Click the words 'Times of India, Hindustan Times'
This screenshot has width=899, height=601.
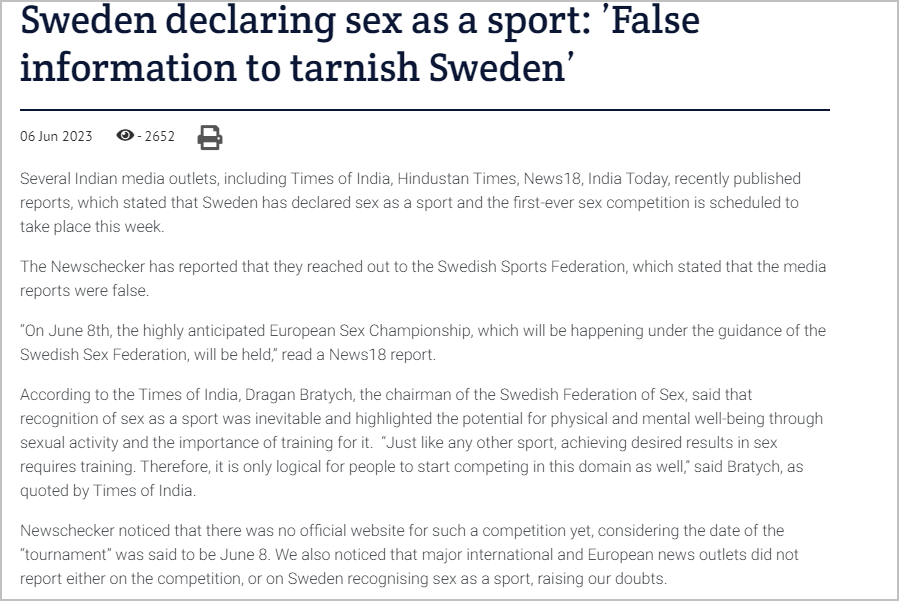coord(404,179)
